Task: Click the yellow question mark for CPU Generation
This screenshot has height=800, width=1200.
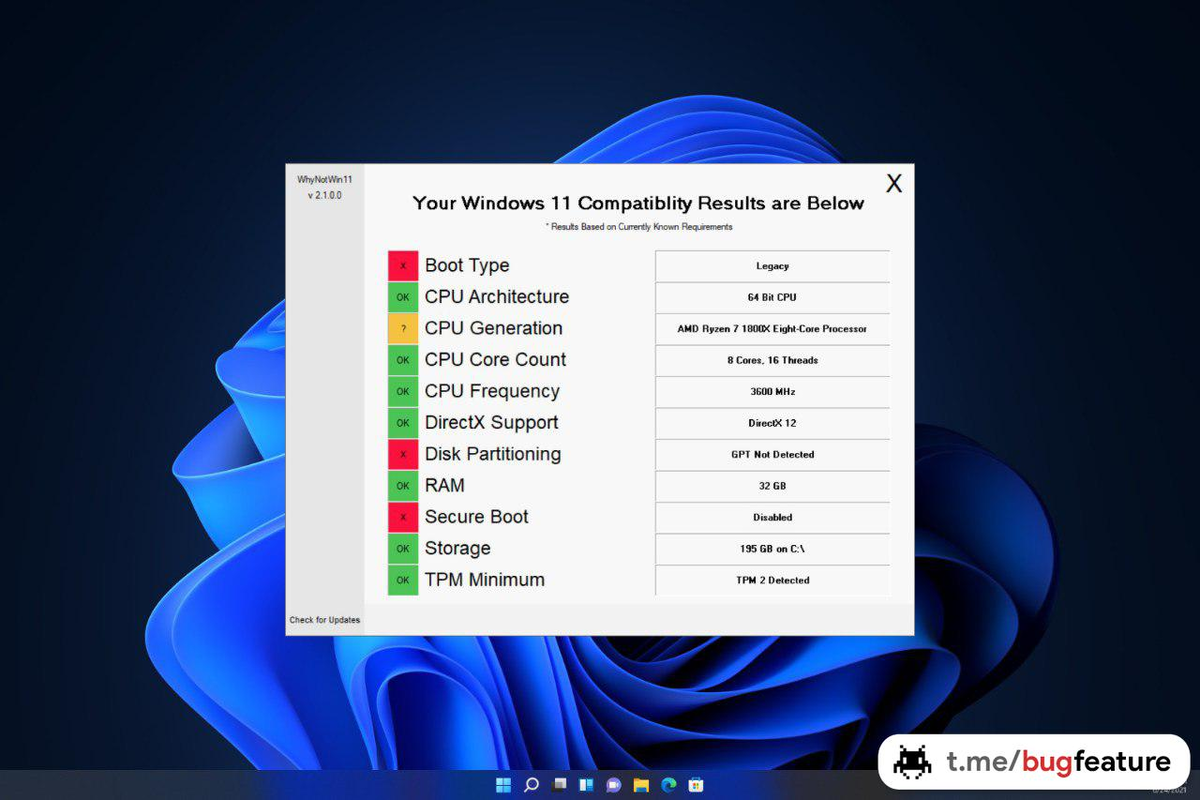Action: coord(403,329)
